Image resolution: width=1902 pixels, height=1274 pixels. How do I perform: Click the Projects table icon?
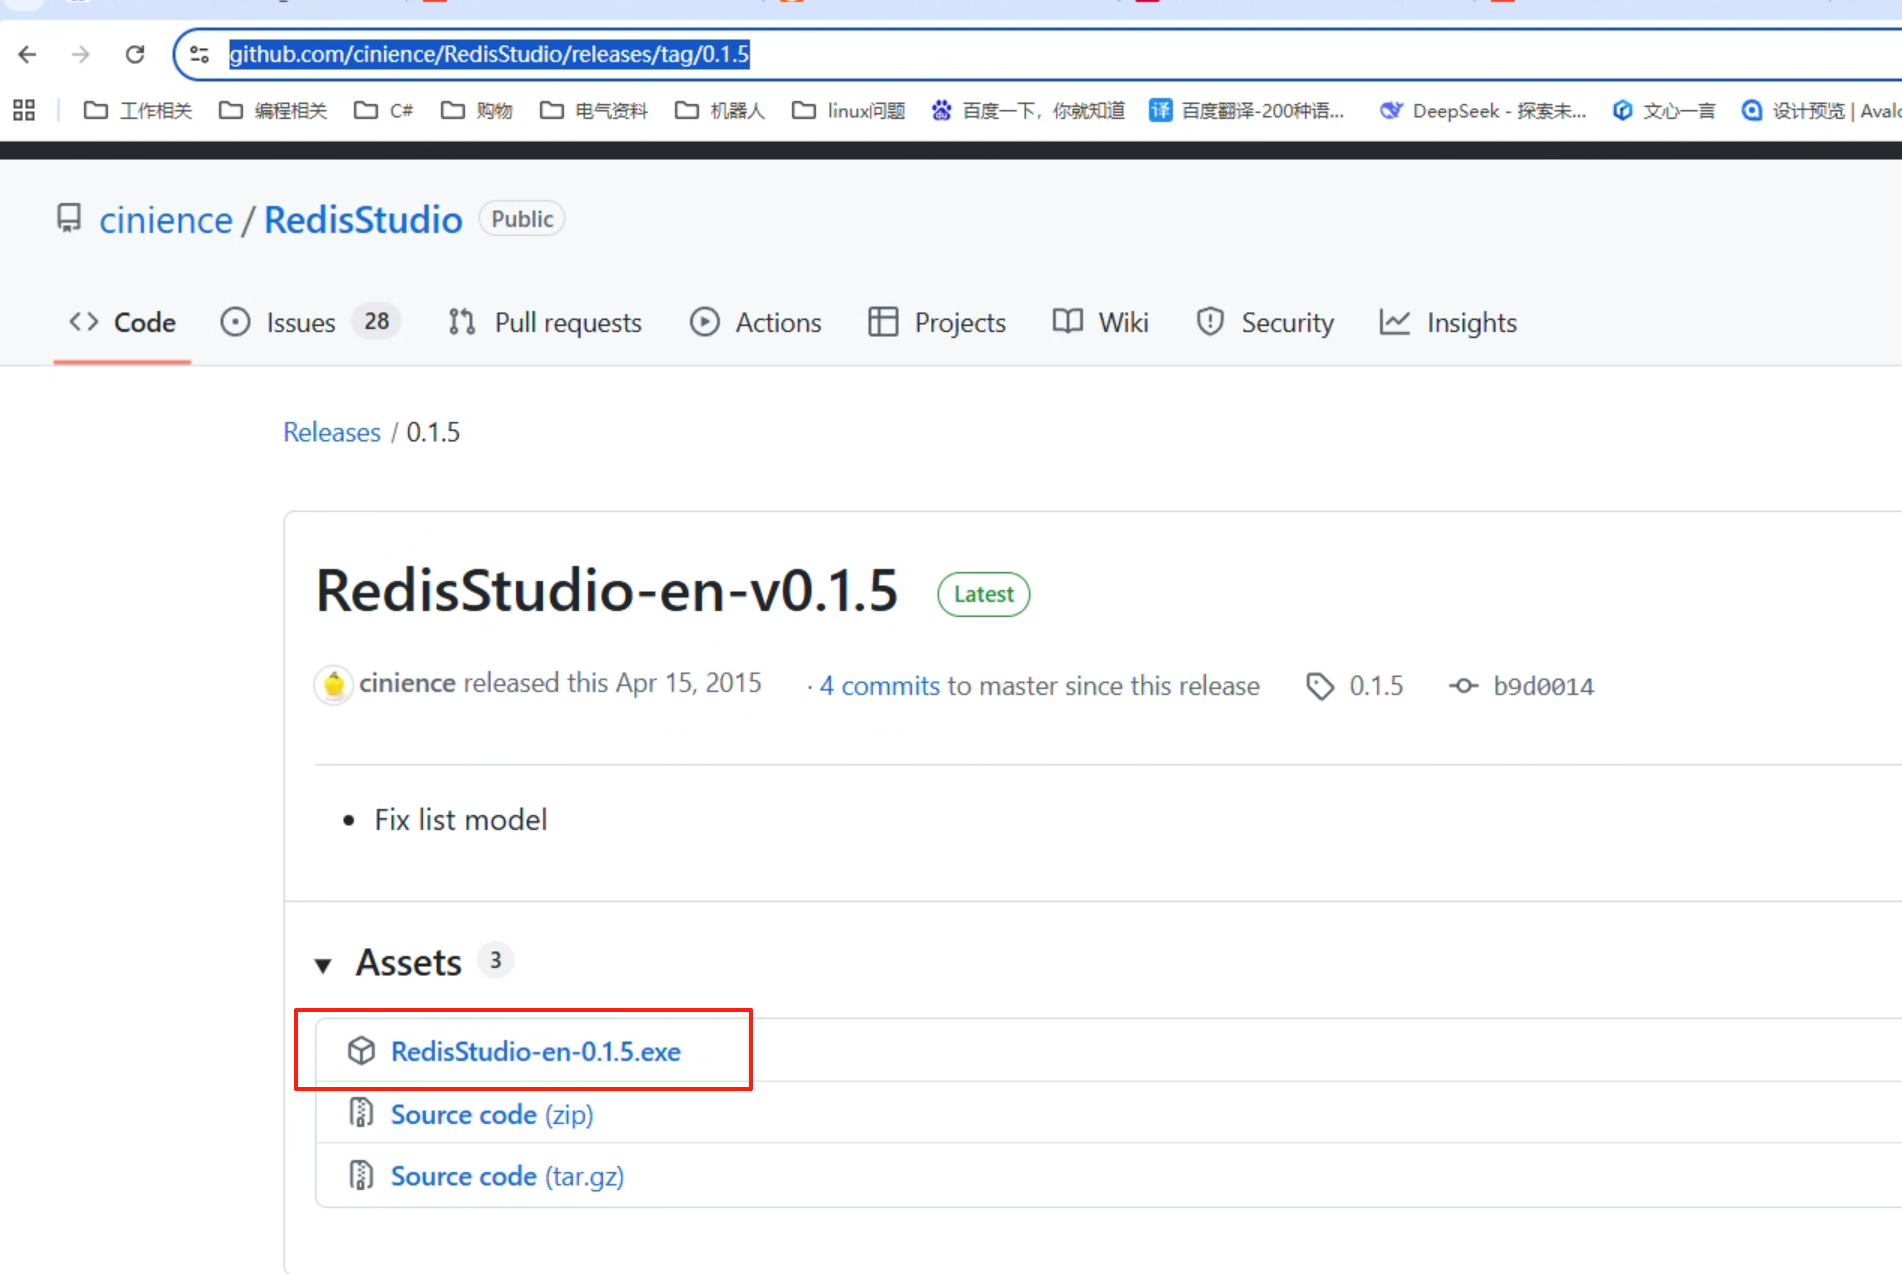click(883, 321)
